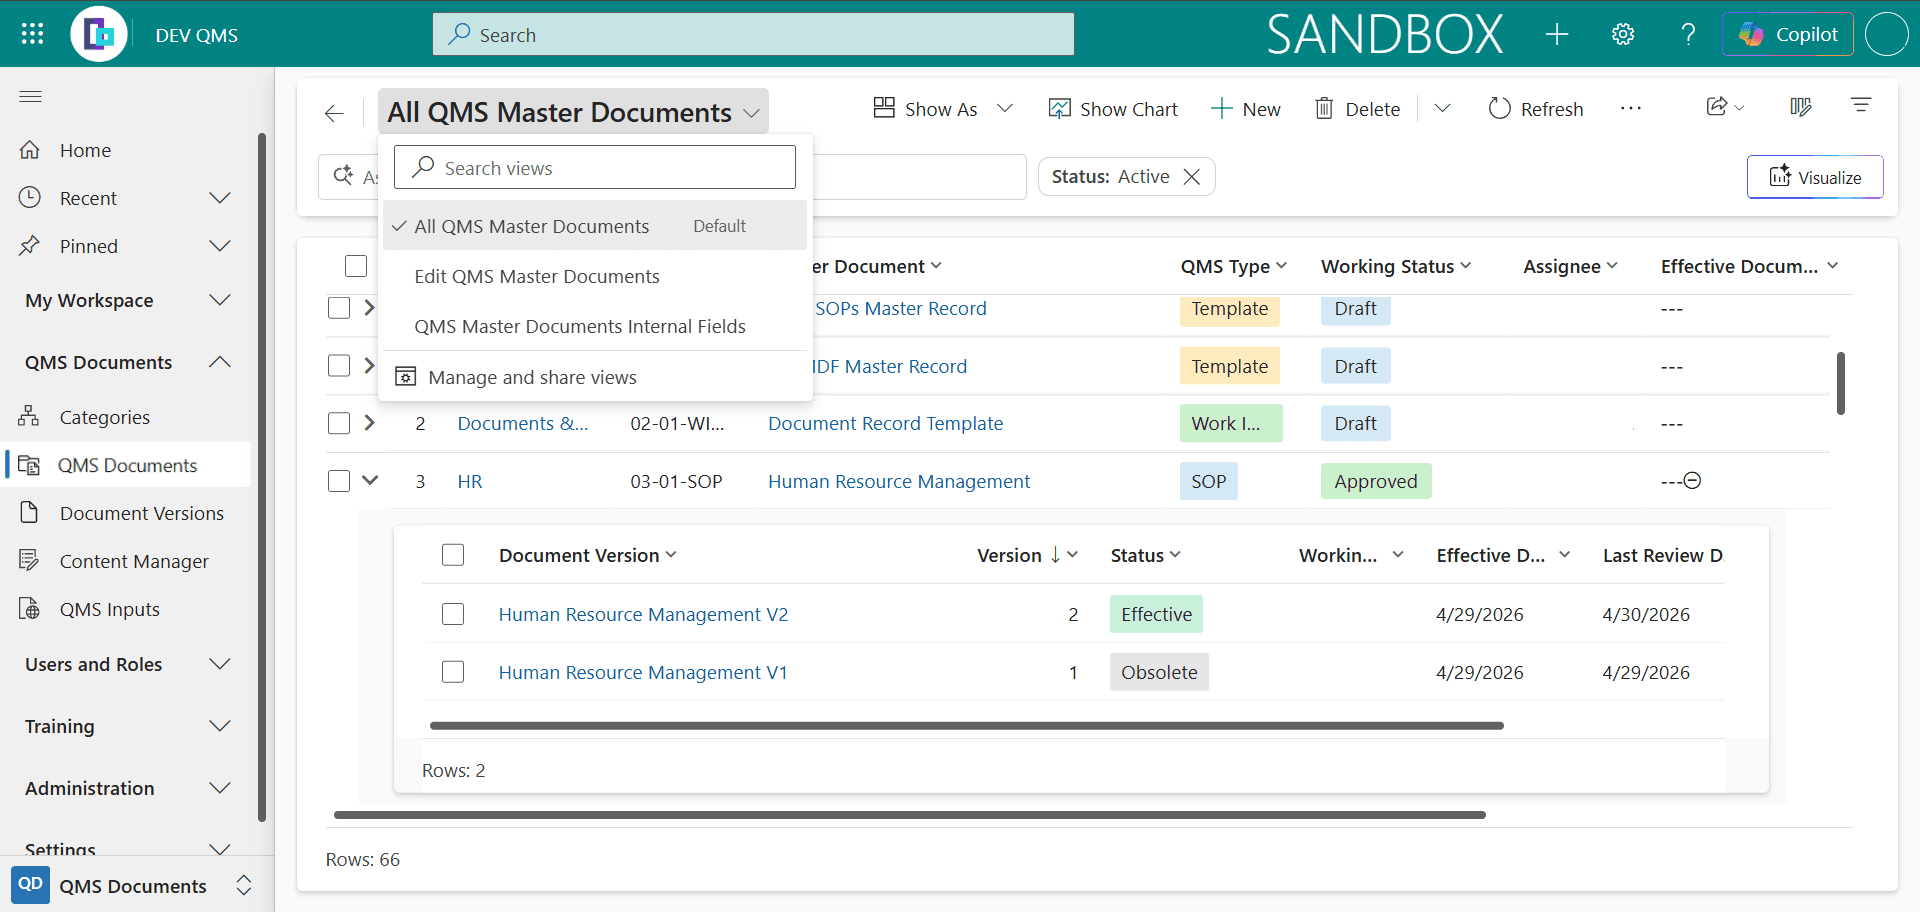This screenshot has width=1920, height=912.
Task: Check Human Resource Management V2 row
Action: pos(453,614)
